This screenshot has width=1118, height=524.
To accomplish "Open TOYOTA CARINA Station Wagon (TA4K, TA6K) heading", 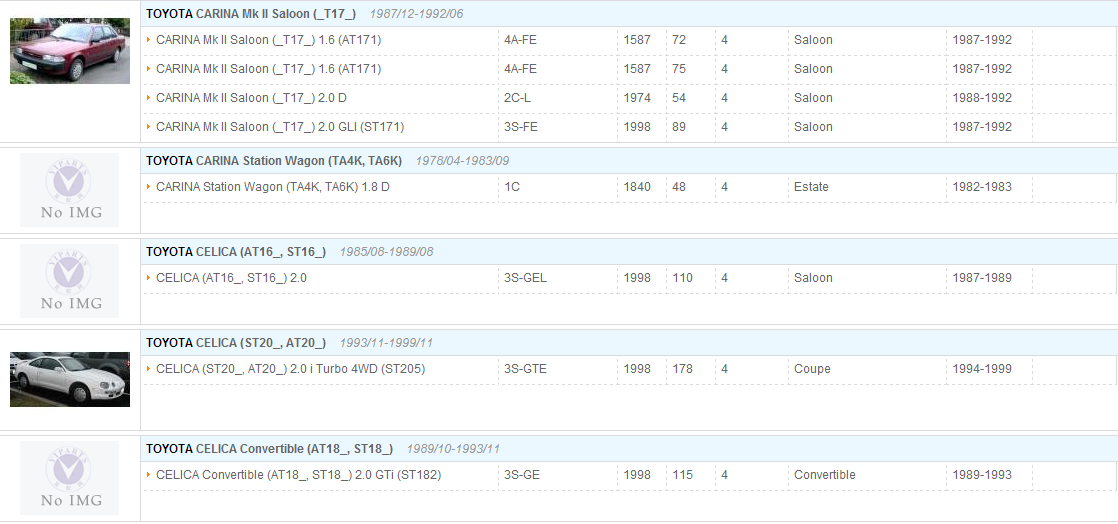I will click(274, 161).
